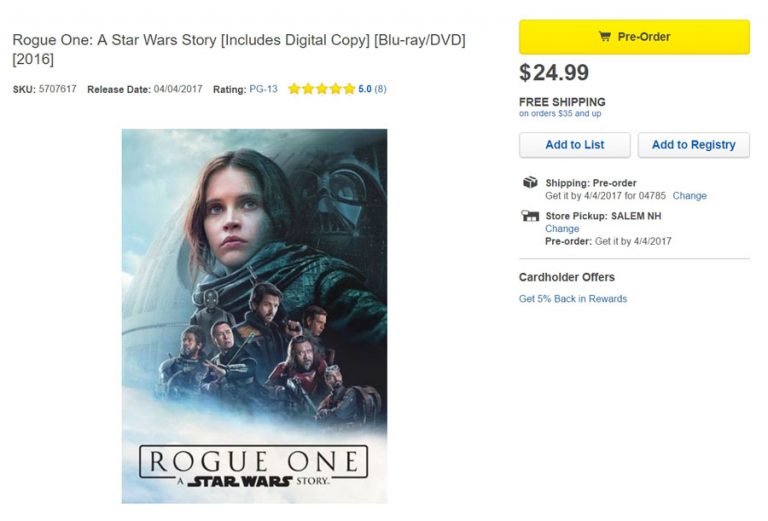Change the shipping zip code 04785

[x=689, y=196]
